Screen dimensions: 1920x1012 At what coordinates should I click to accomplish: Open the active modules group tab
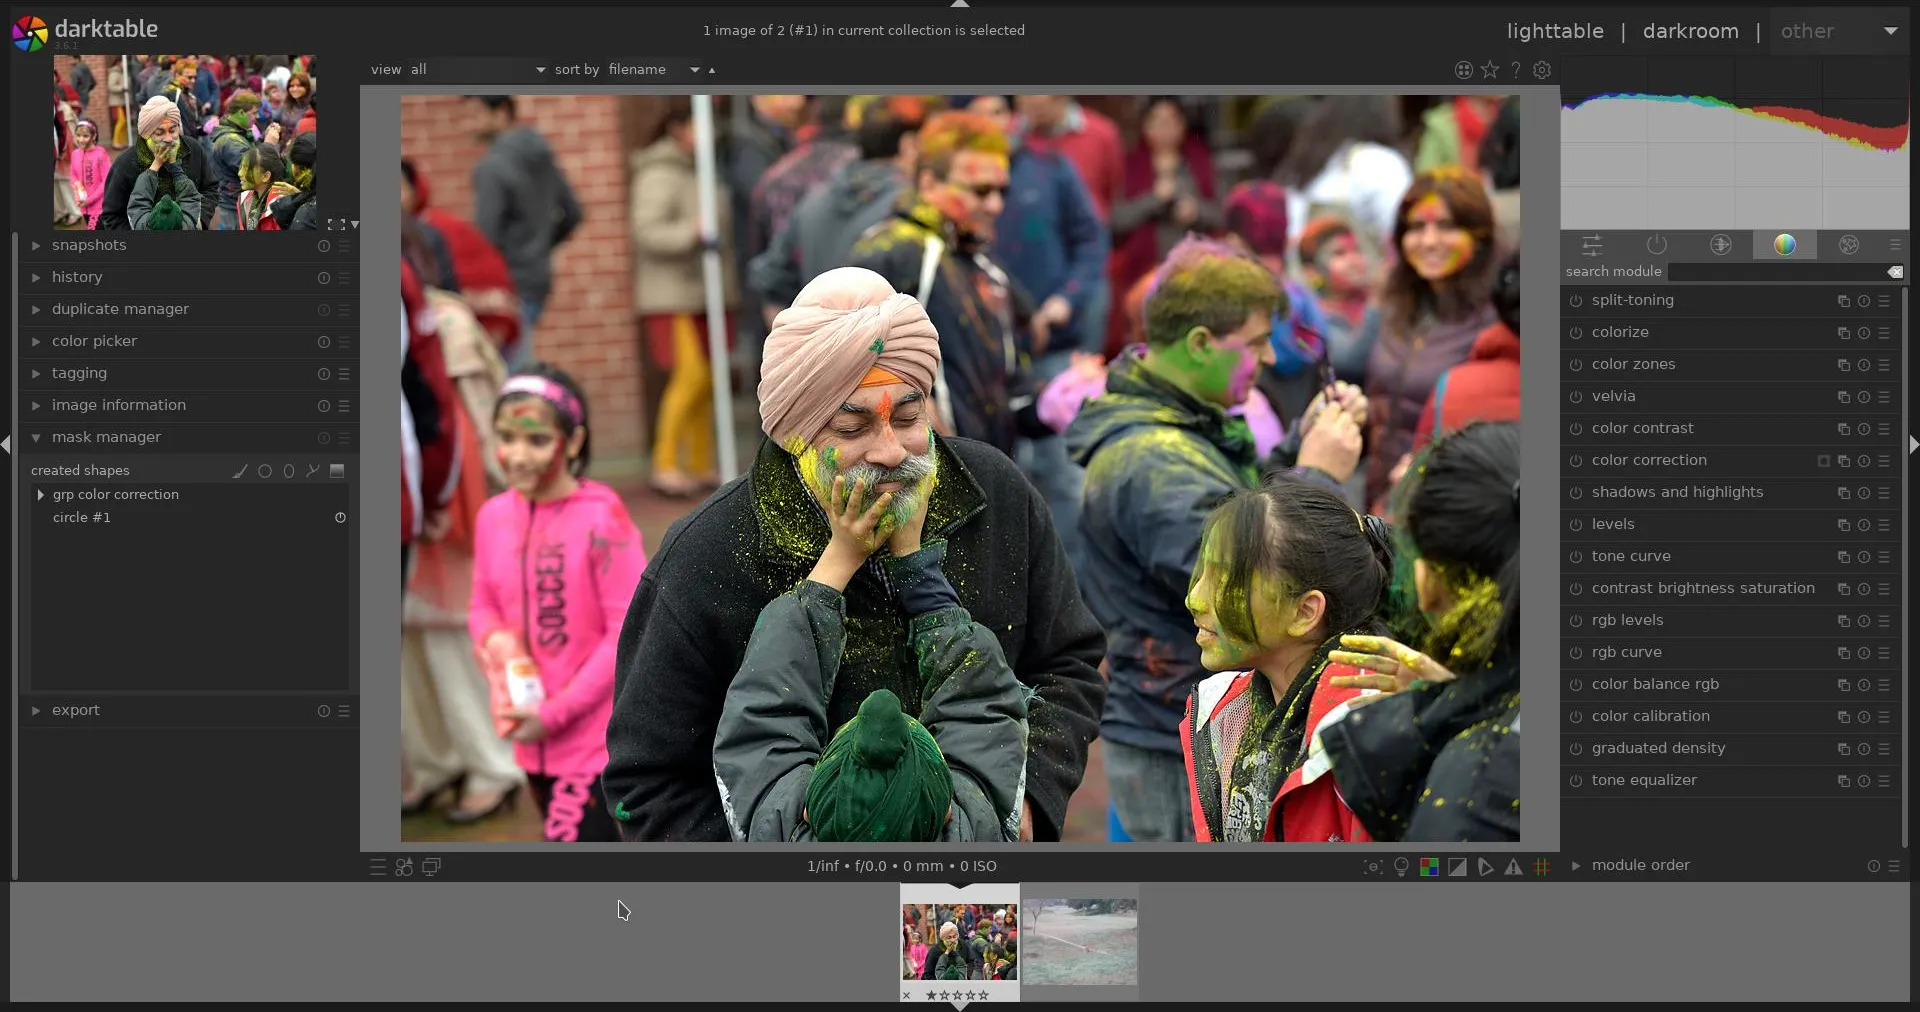pos(1656,245)
